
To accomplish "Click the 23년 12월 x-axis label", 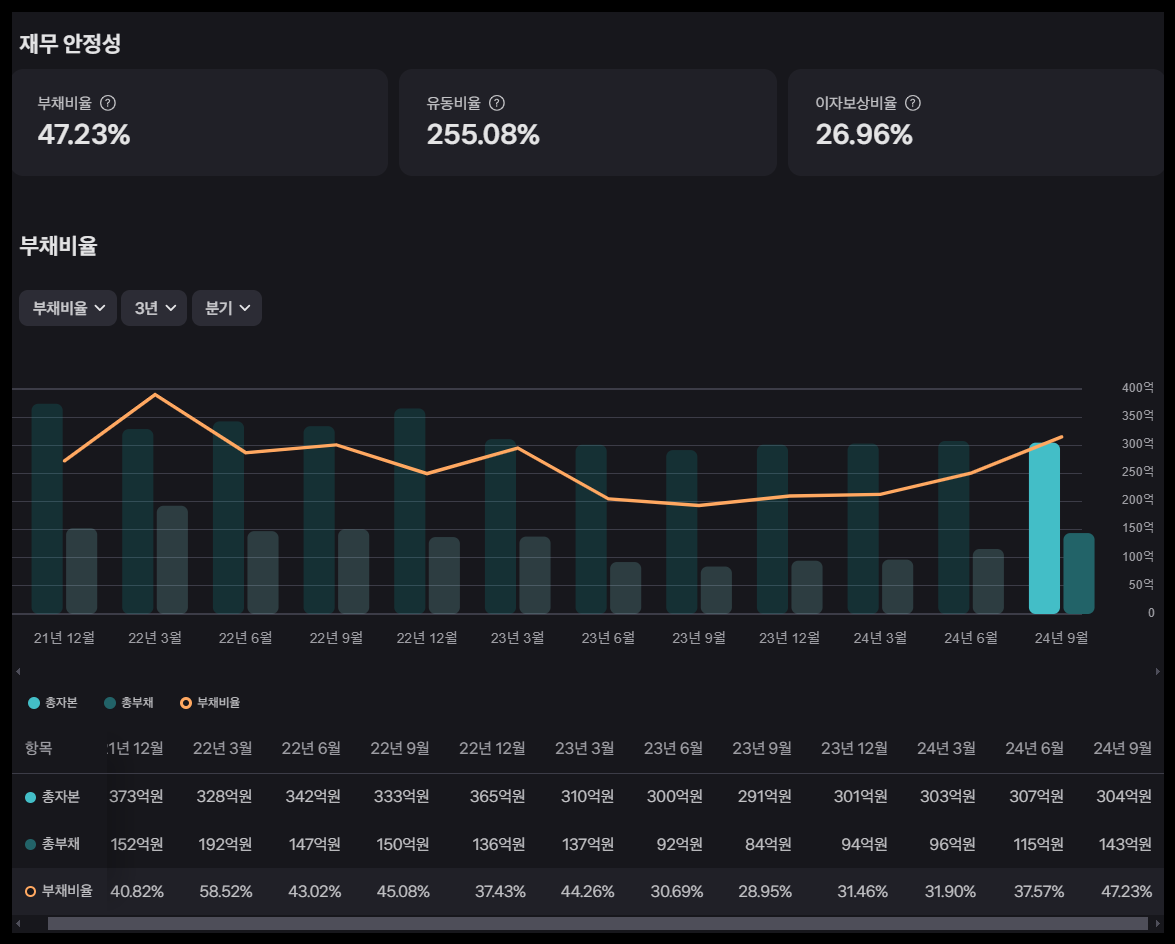I will [789, 638].
